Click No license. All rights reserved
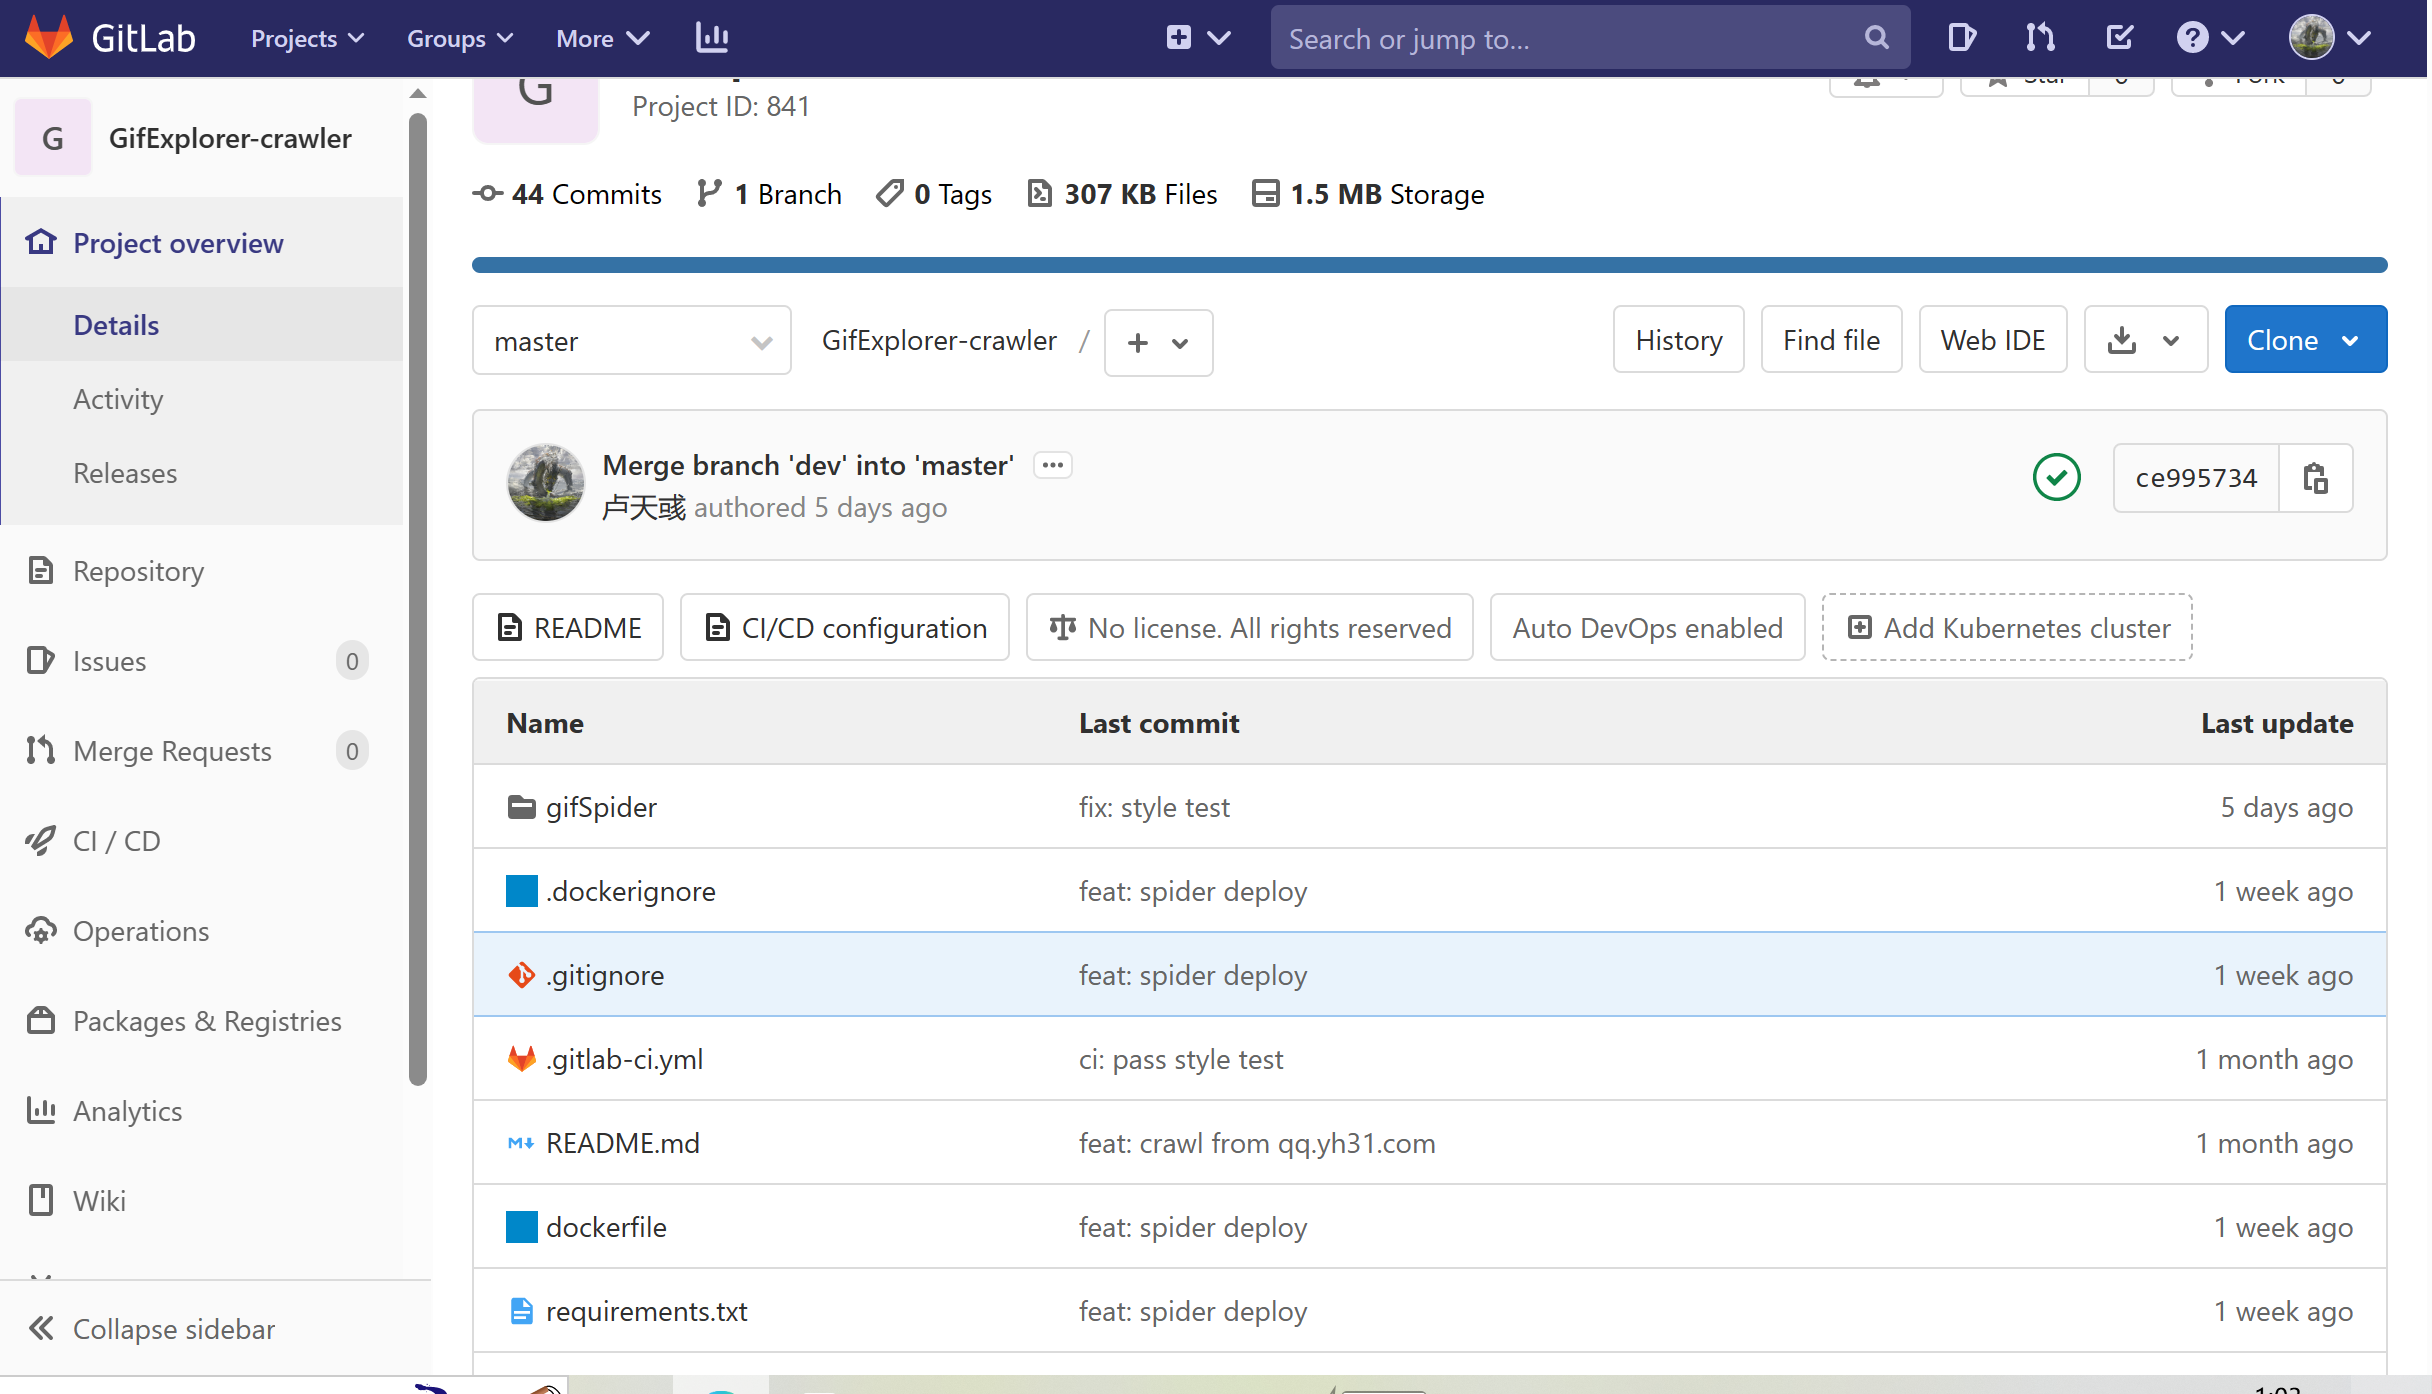The image size is (2432, 1394). (1250, 628)
